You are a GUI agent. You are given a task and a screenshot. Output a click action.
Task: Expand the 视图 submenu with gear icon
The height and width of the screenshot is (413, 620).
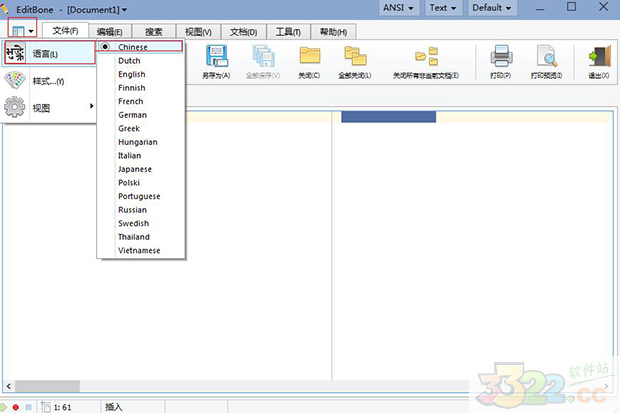[48, 108]
